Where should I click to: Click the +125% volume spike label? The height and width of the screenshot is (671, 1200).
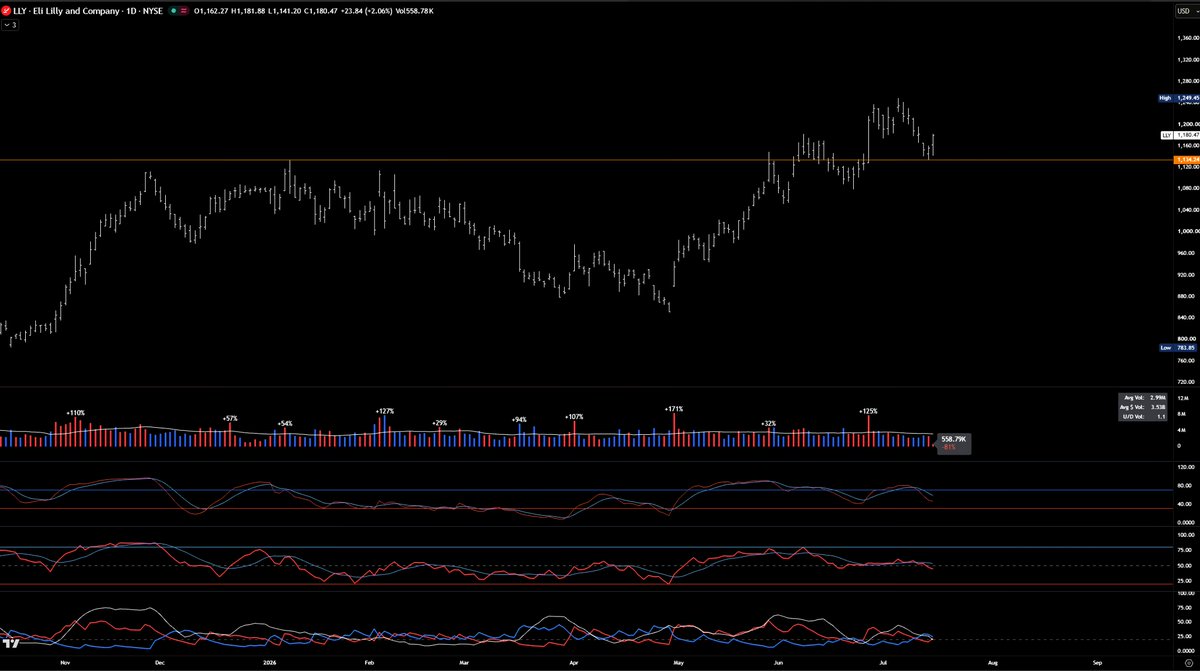(868, 411)
